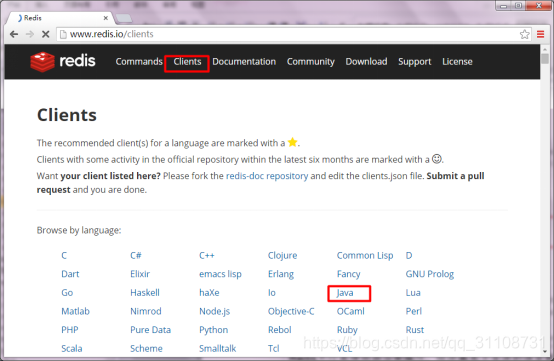This screenshot has height=361, width=554.
Task: Click the scrollbar up arrow
Action: (x=545, y=49)
